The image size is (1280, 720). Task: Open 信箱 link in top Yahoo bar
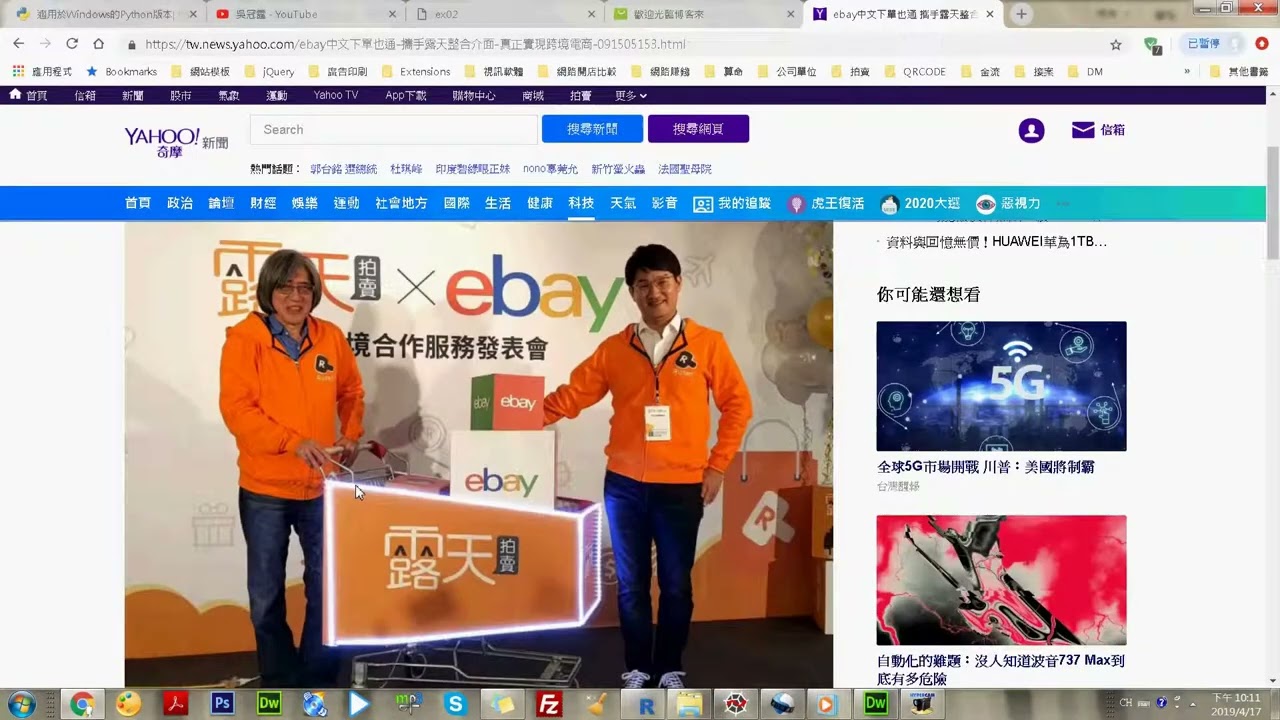tap(85, 95)
